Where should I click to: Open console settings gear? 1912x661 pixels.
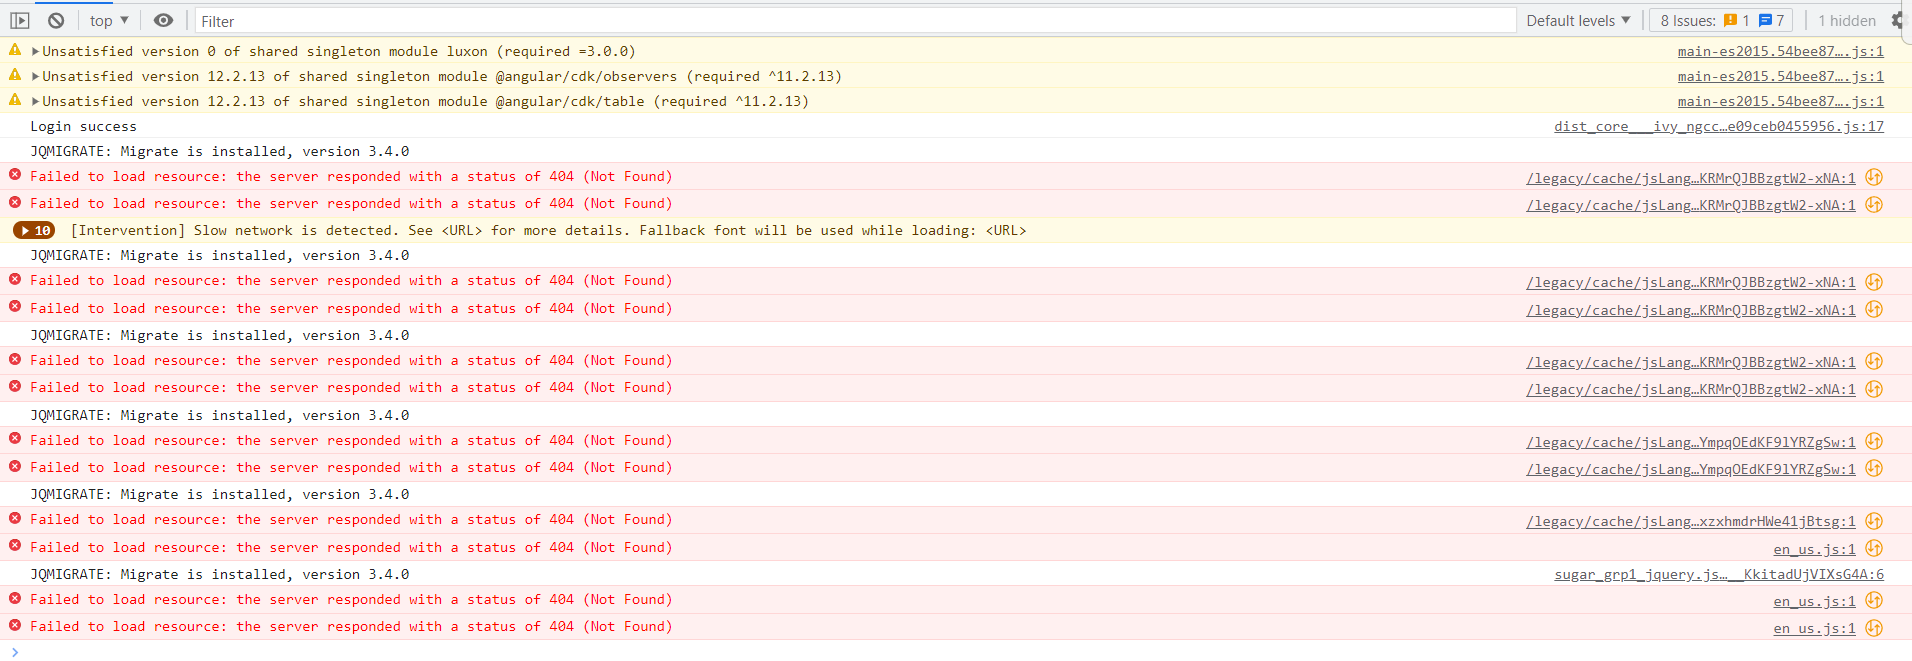pyautogui.click(x=1897, y=20)
